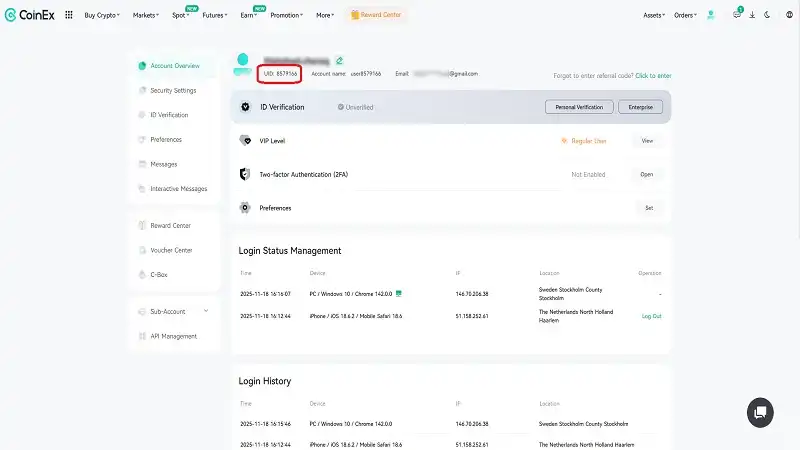Click the CoinEx logo
This screenshot has width=800, height=450.
pyautogui.click(x=29, y=15)
